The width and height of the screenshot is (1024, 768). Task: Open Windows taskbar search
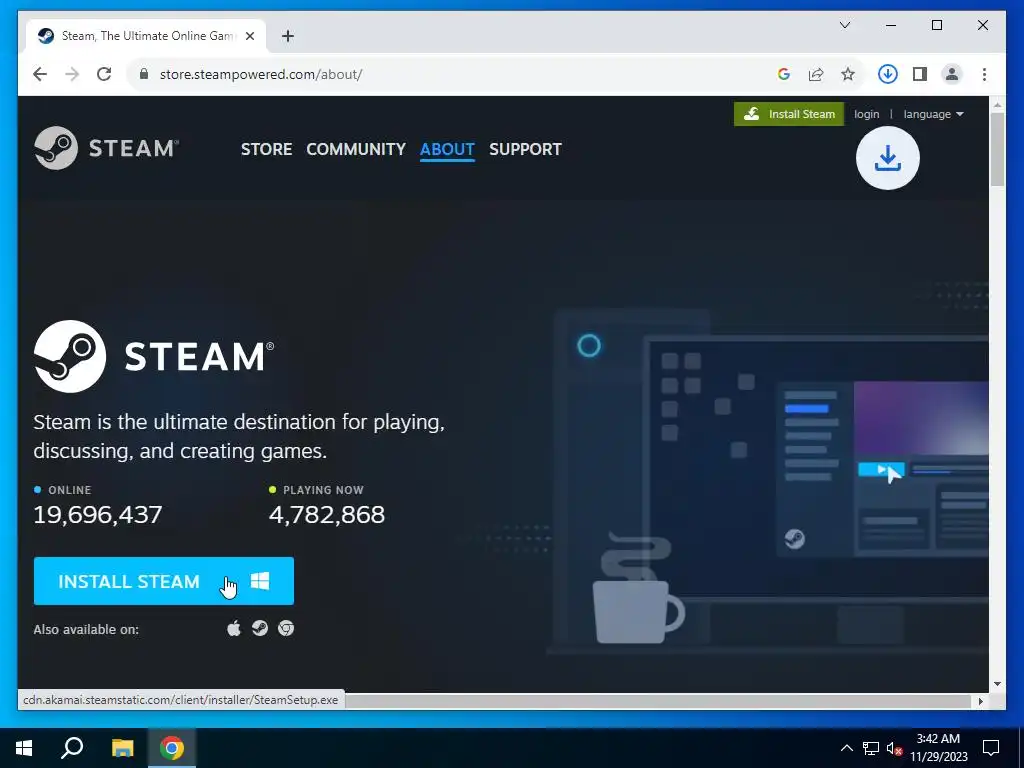pyautogui.click(x=72, y=748)
